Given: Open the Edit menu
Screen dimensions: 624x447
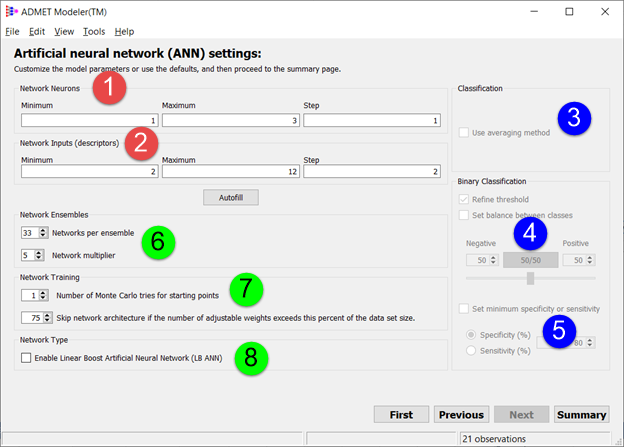Looking at the screenshot, I should [37, 31].
